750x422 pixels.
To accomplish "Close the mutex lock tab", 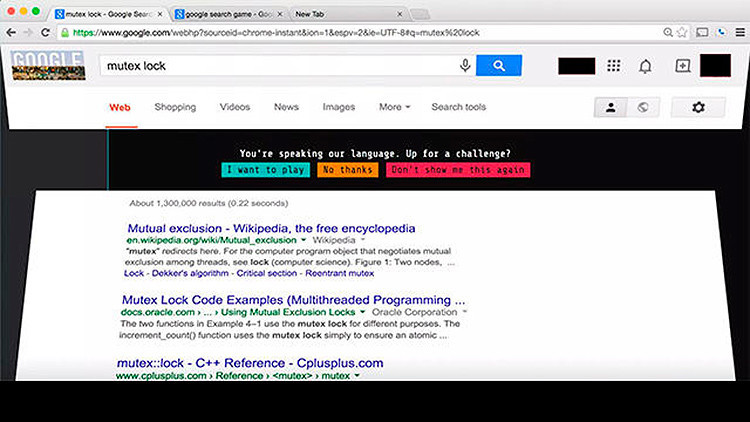I will point(160,14).
